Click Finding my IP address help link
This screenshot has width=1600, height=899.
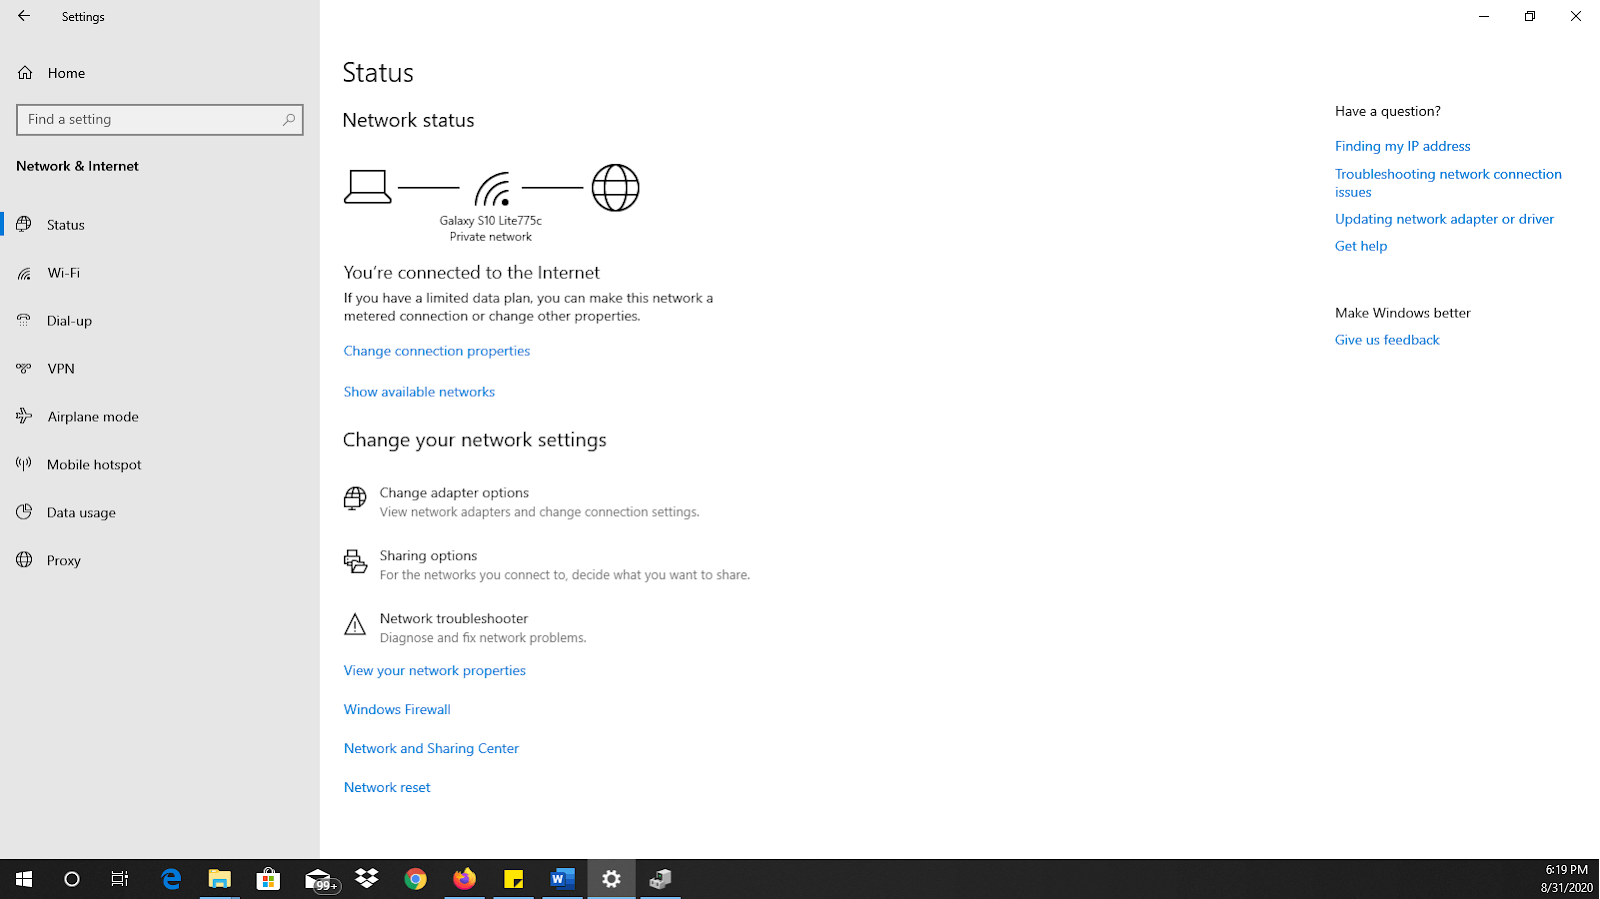pos(1402,146)
